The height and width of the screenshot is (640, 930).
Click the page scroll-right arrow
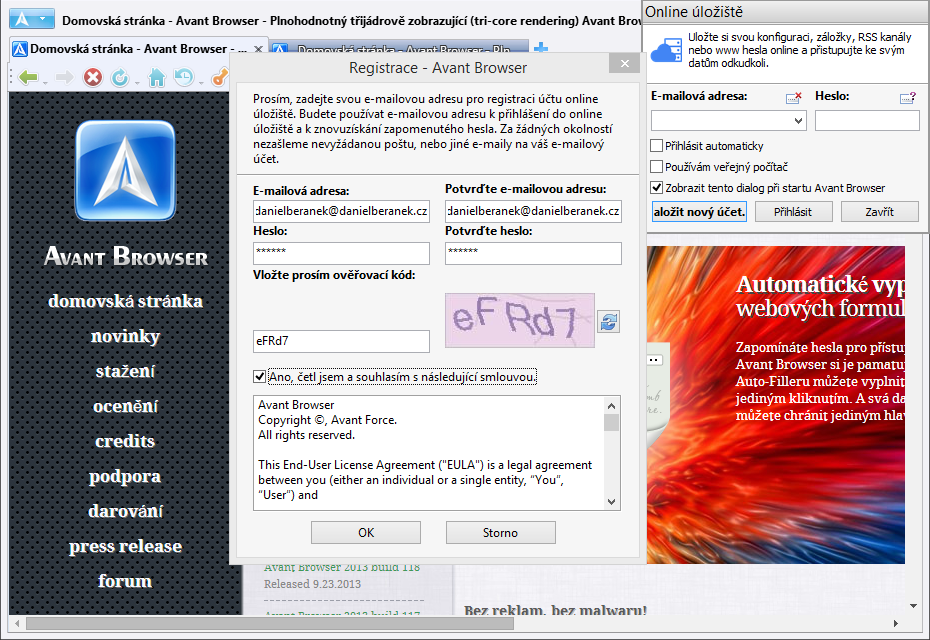click(896, 623)
